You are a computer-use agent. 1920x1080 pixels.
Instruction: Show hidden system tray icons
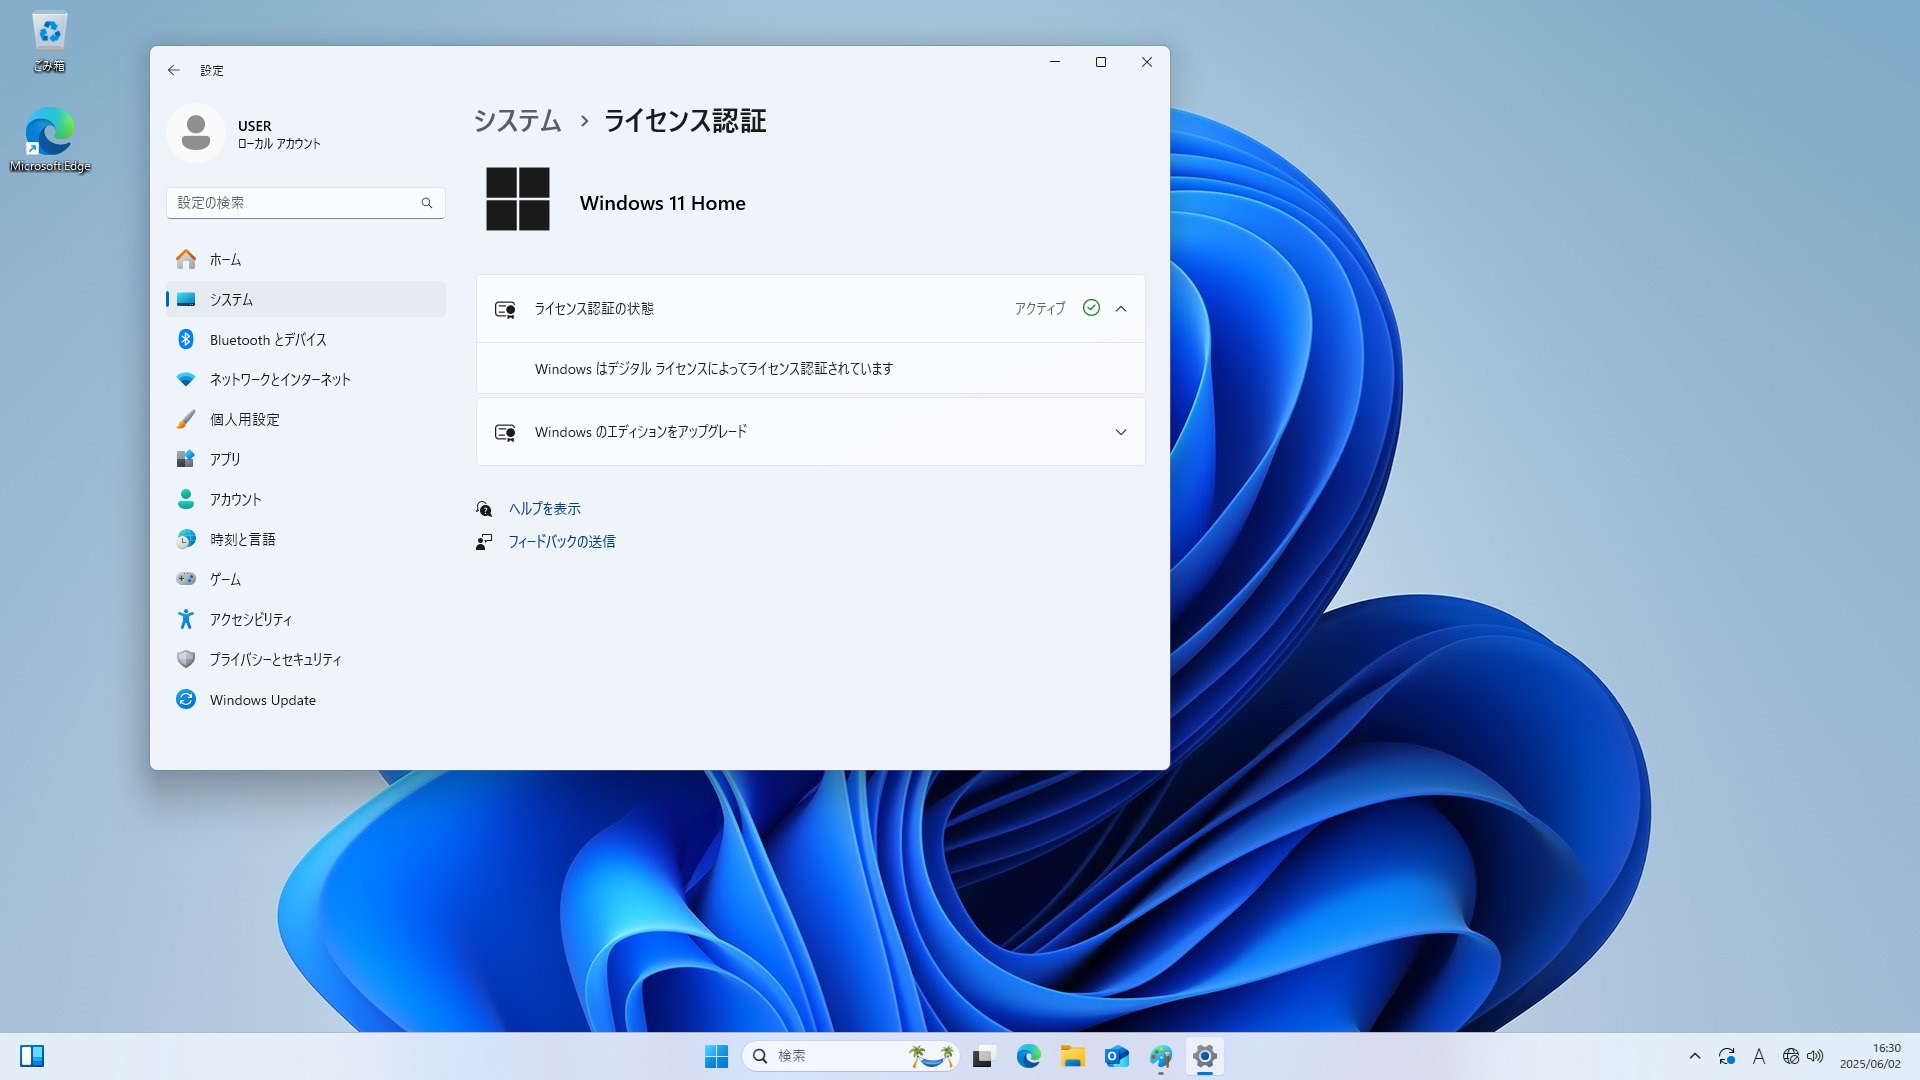1694,1056
